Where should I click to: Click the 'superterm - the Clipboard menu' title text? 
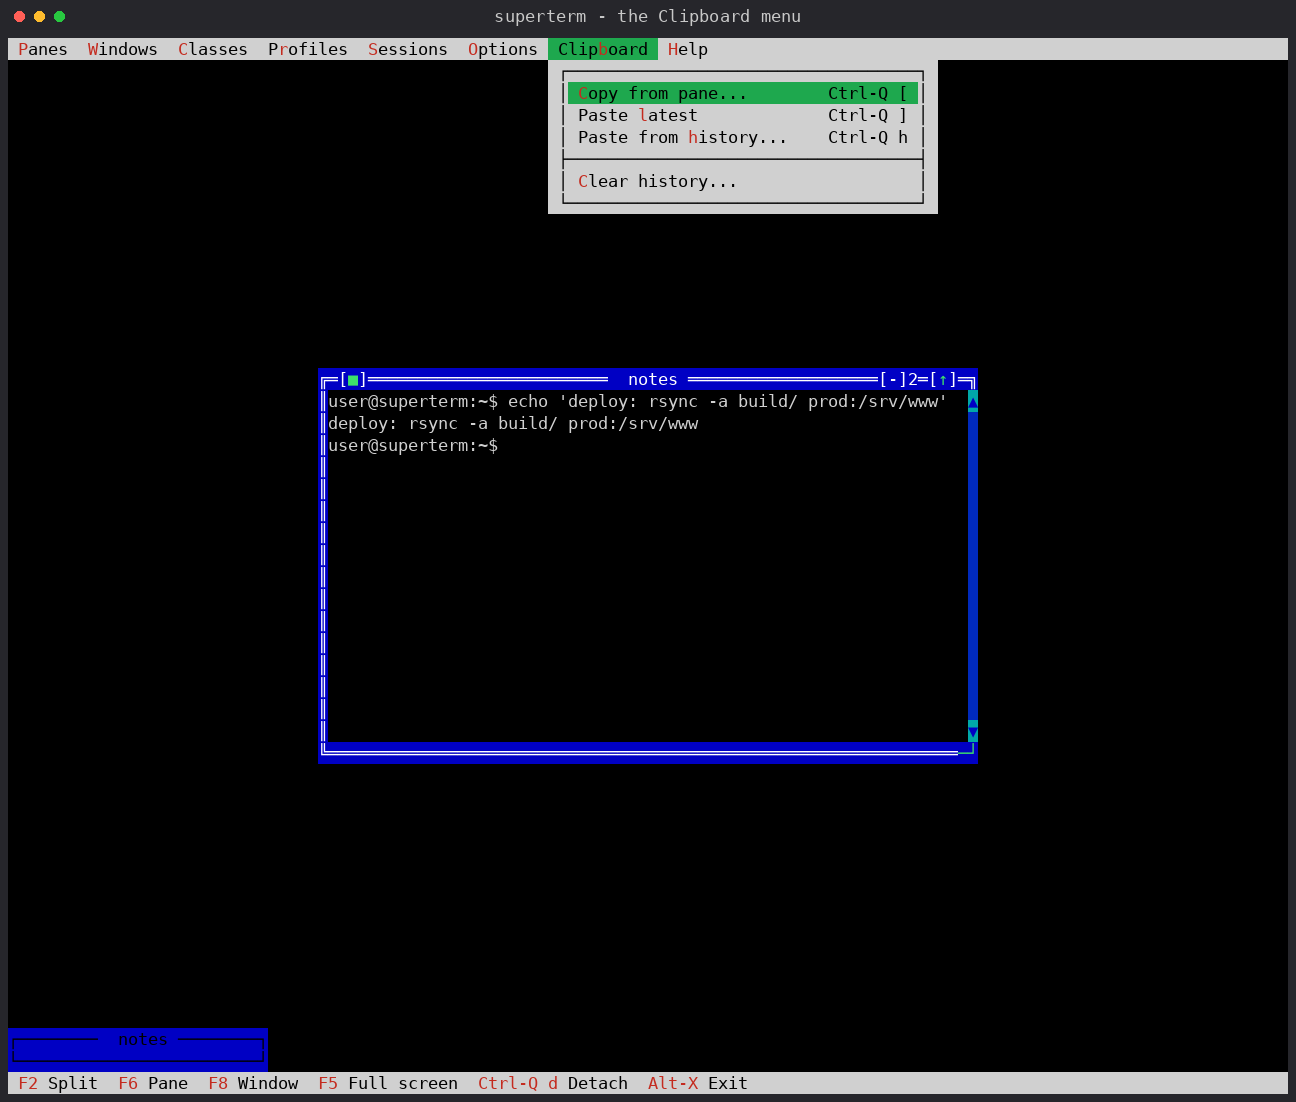tap(648, 16)
